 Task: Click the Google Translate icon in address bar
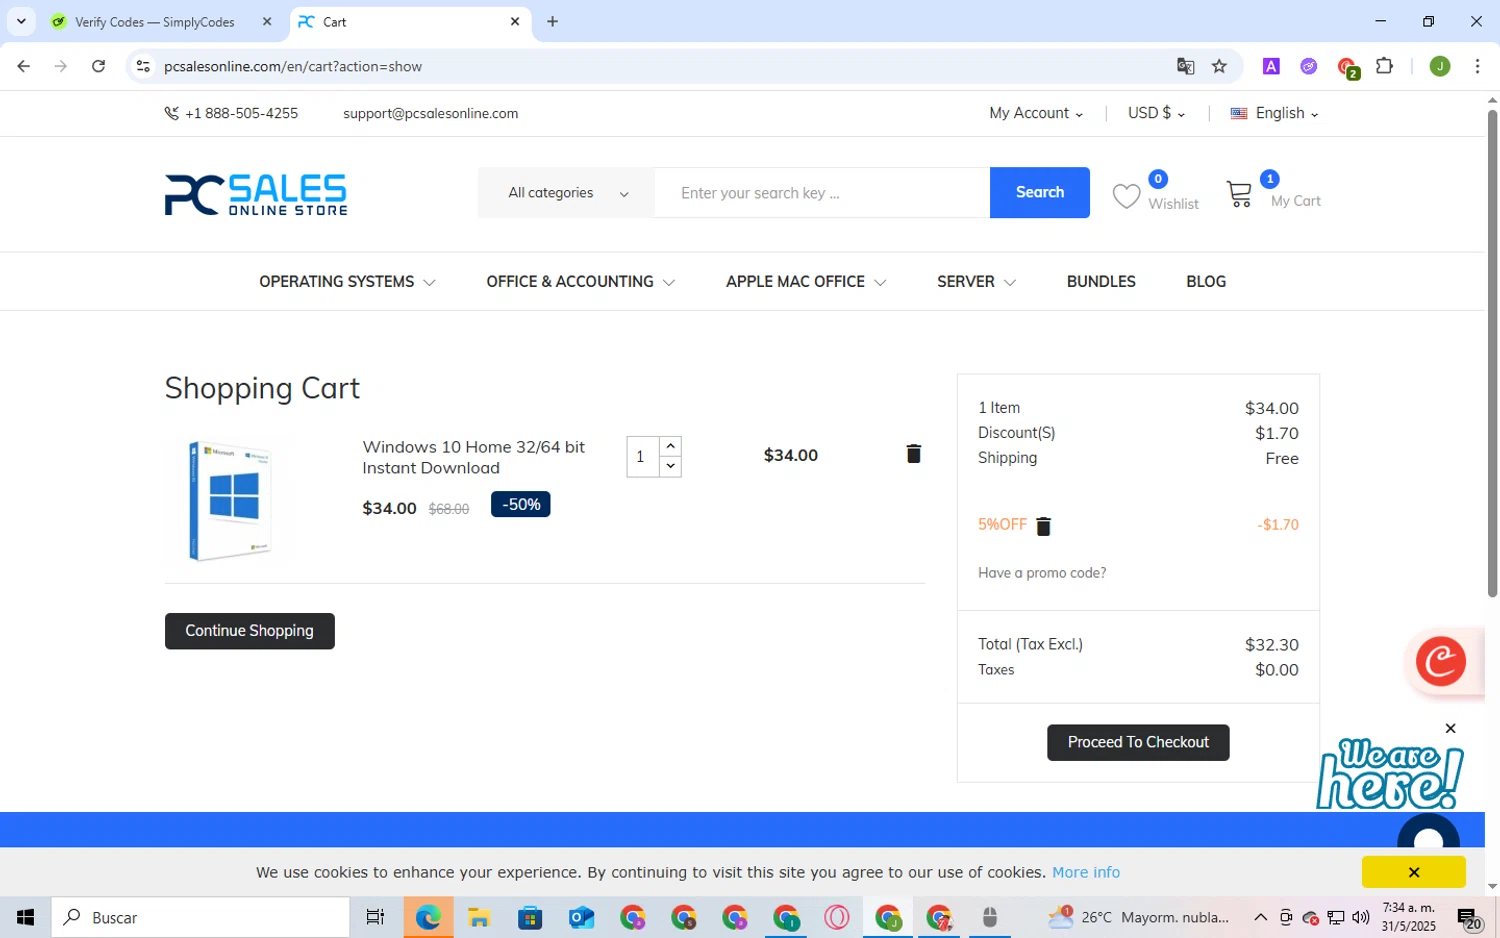[1185, 66]
